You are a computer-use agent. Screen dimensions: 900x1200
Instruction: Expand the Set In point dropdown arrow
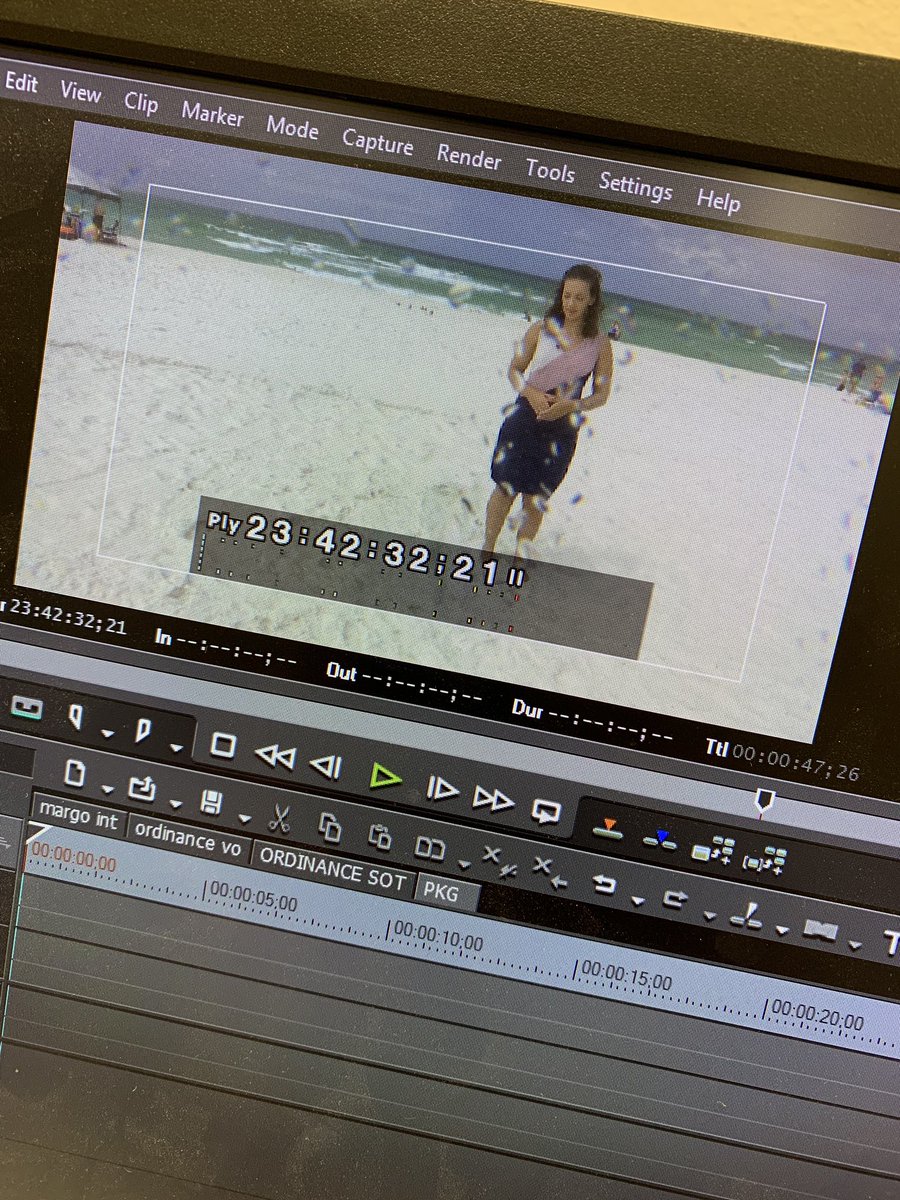[109, 734]
